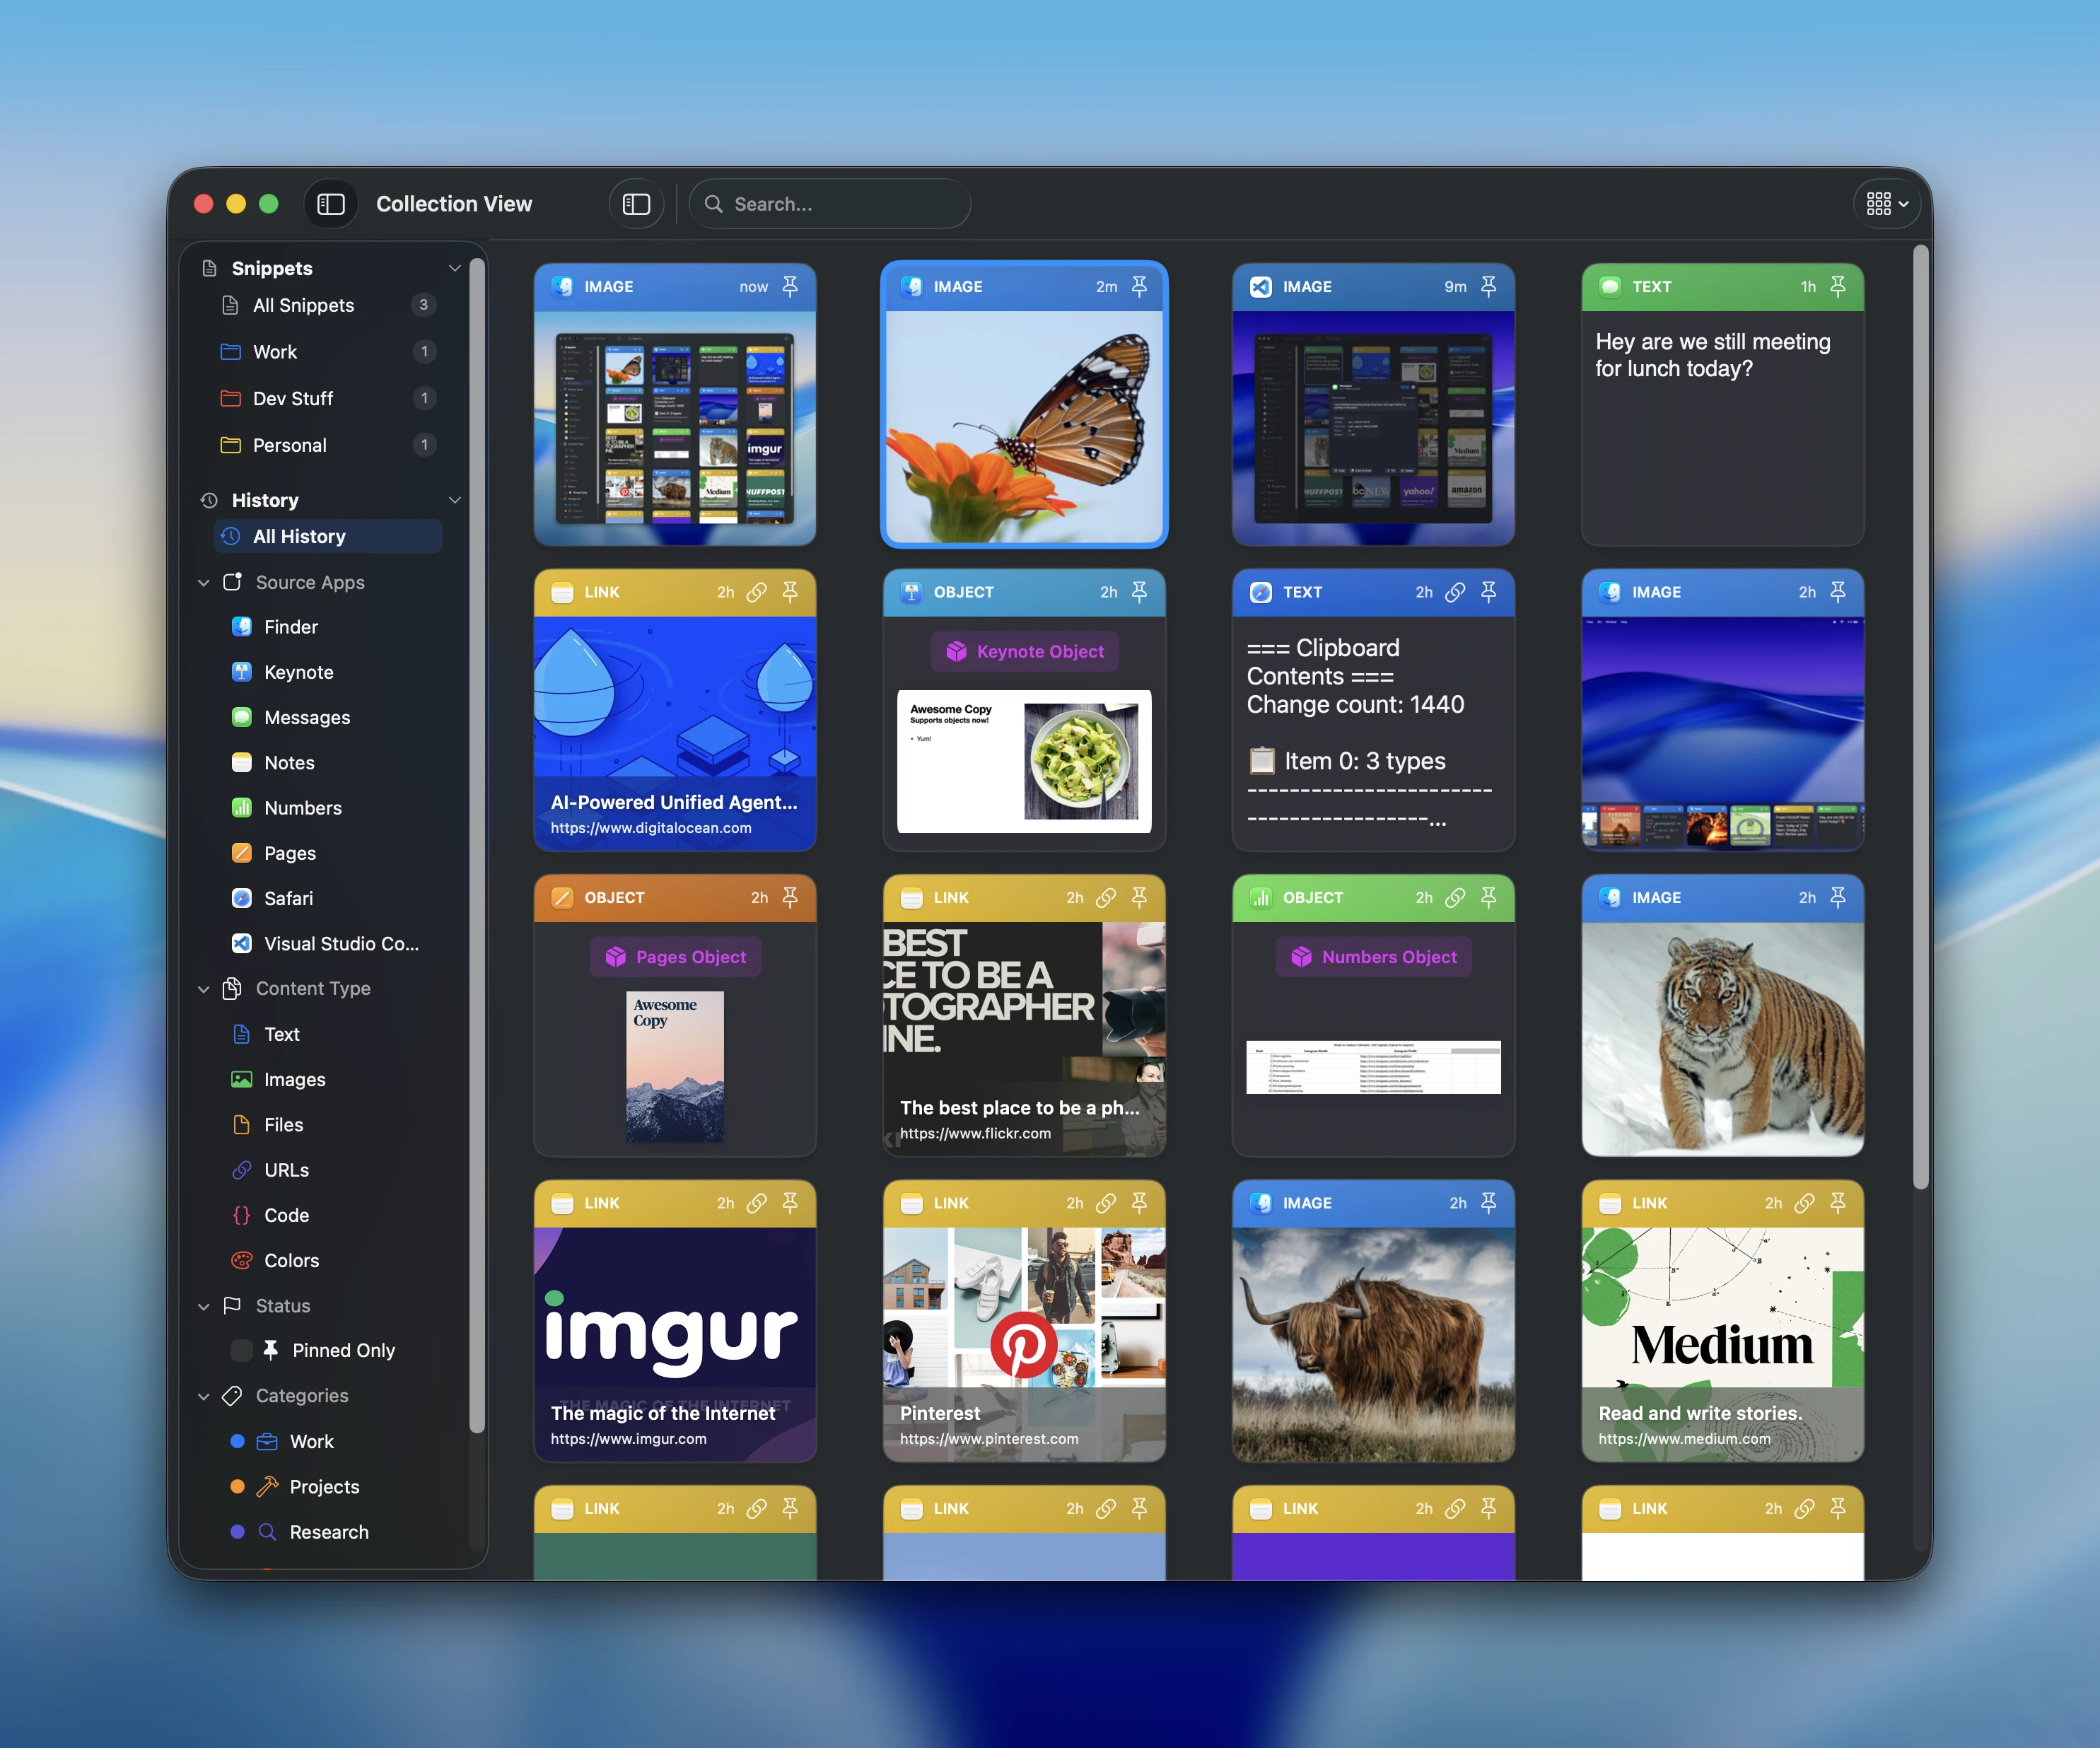Pin the digitalocean LINK card
2100x1748 pixels.
790,592
